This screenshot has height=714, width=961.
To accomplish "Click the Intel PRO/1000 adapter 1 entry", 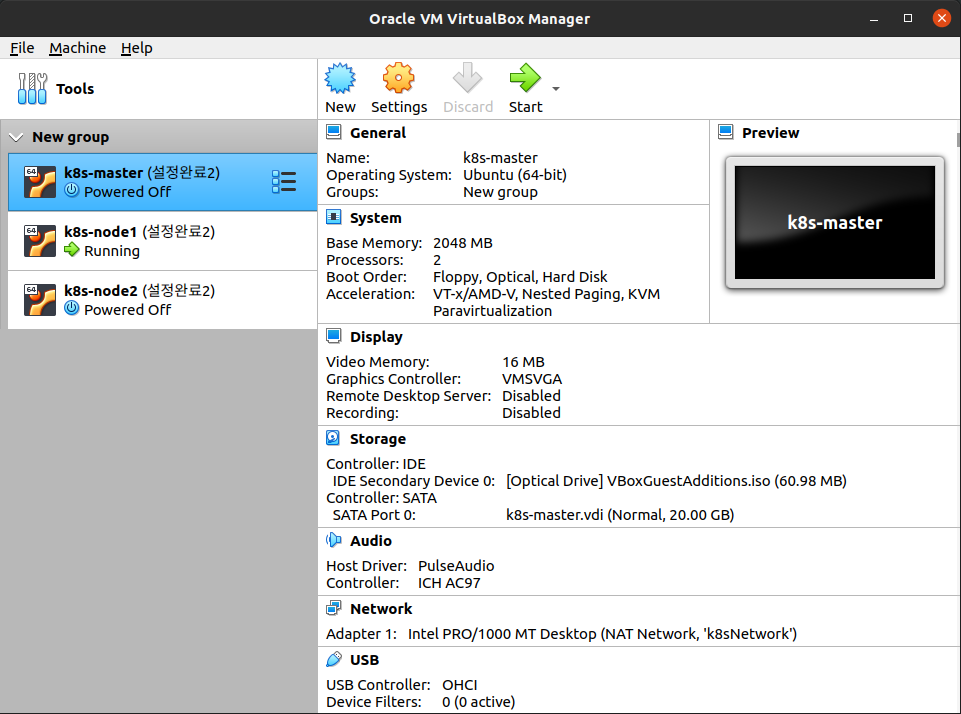I will 602,634.
